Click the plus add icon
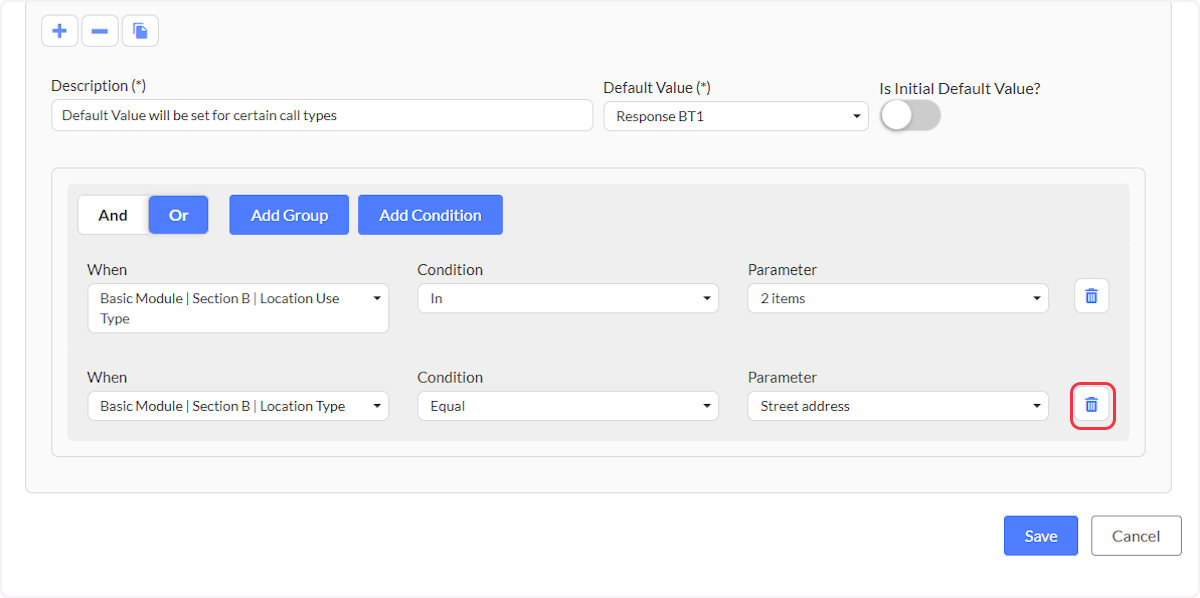1200x598 pixels. [x=60, y=31]
